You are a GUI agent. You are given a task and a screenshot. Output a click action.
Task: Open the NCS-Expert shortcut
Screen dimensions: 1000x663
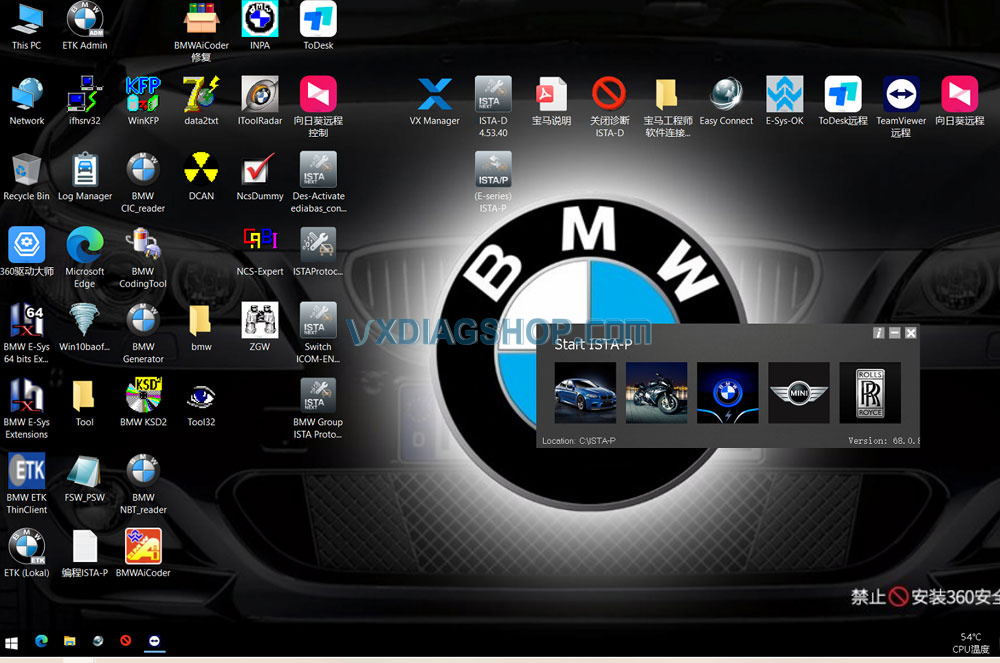point(260,246)
